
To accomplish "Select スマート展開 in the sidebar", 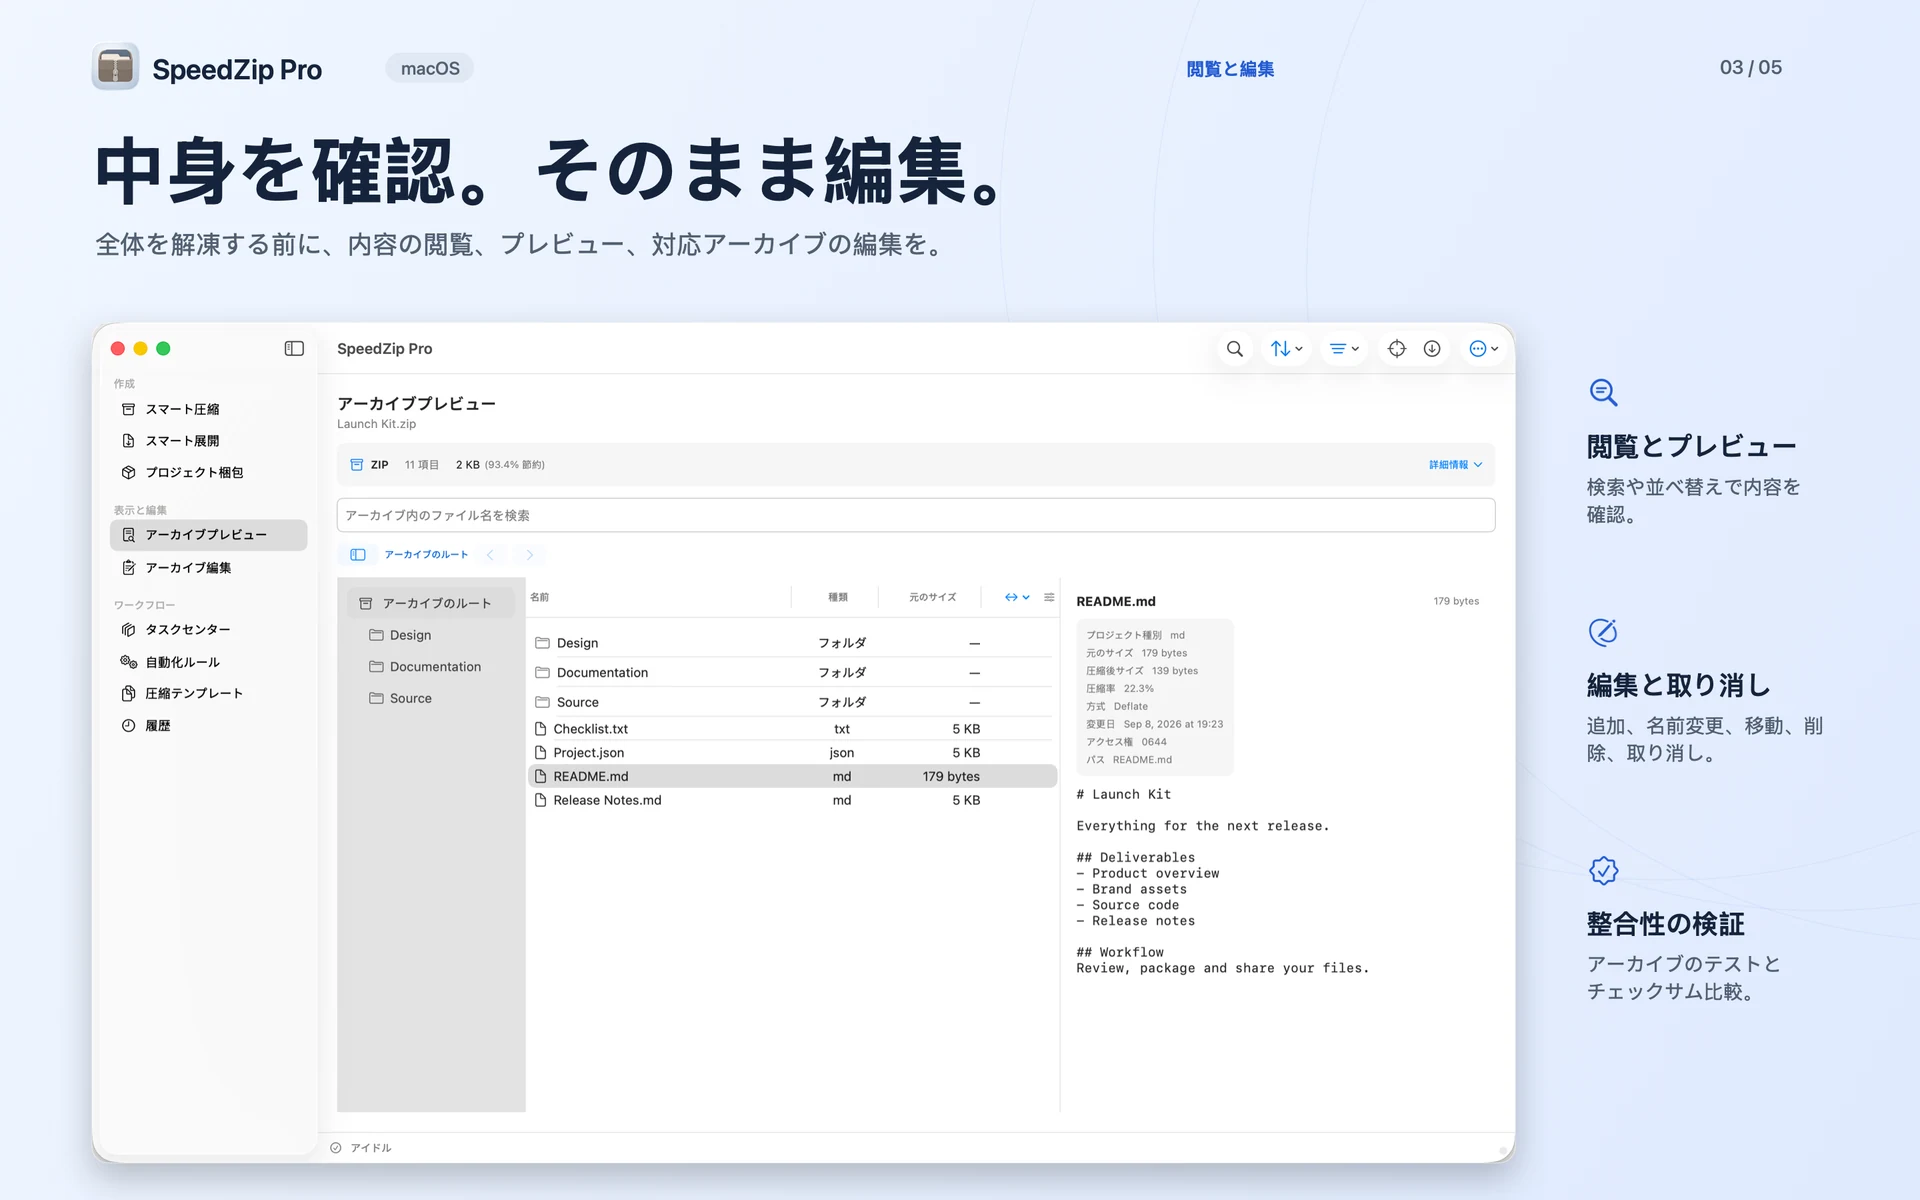I will coord(208,441).
